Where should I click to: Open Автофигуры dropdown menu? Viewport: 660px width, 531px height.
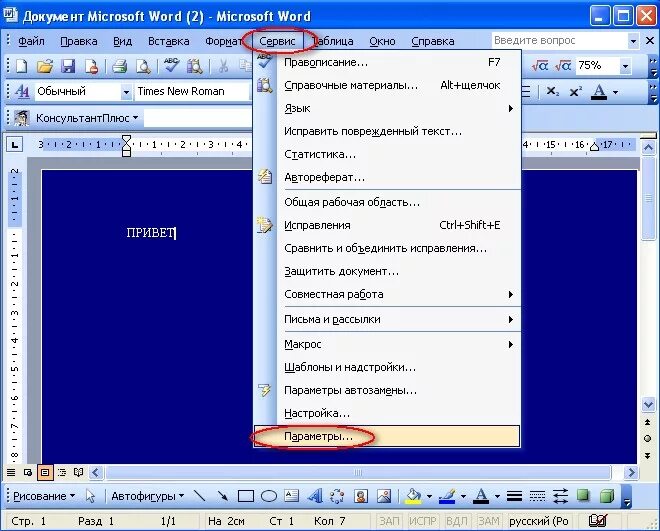(147, 496)
